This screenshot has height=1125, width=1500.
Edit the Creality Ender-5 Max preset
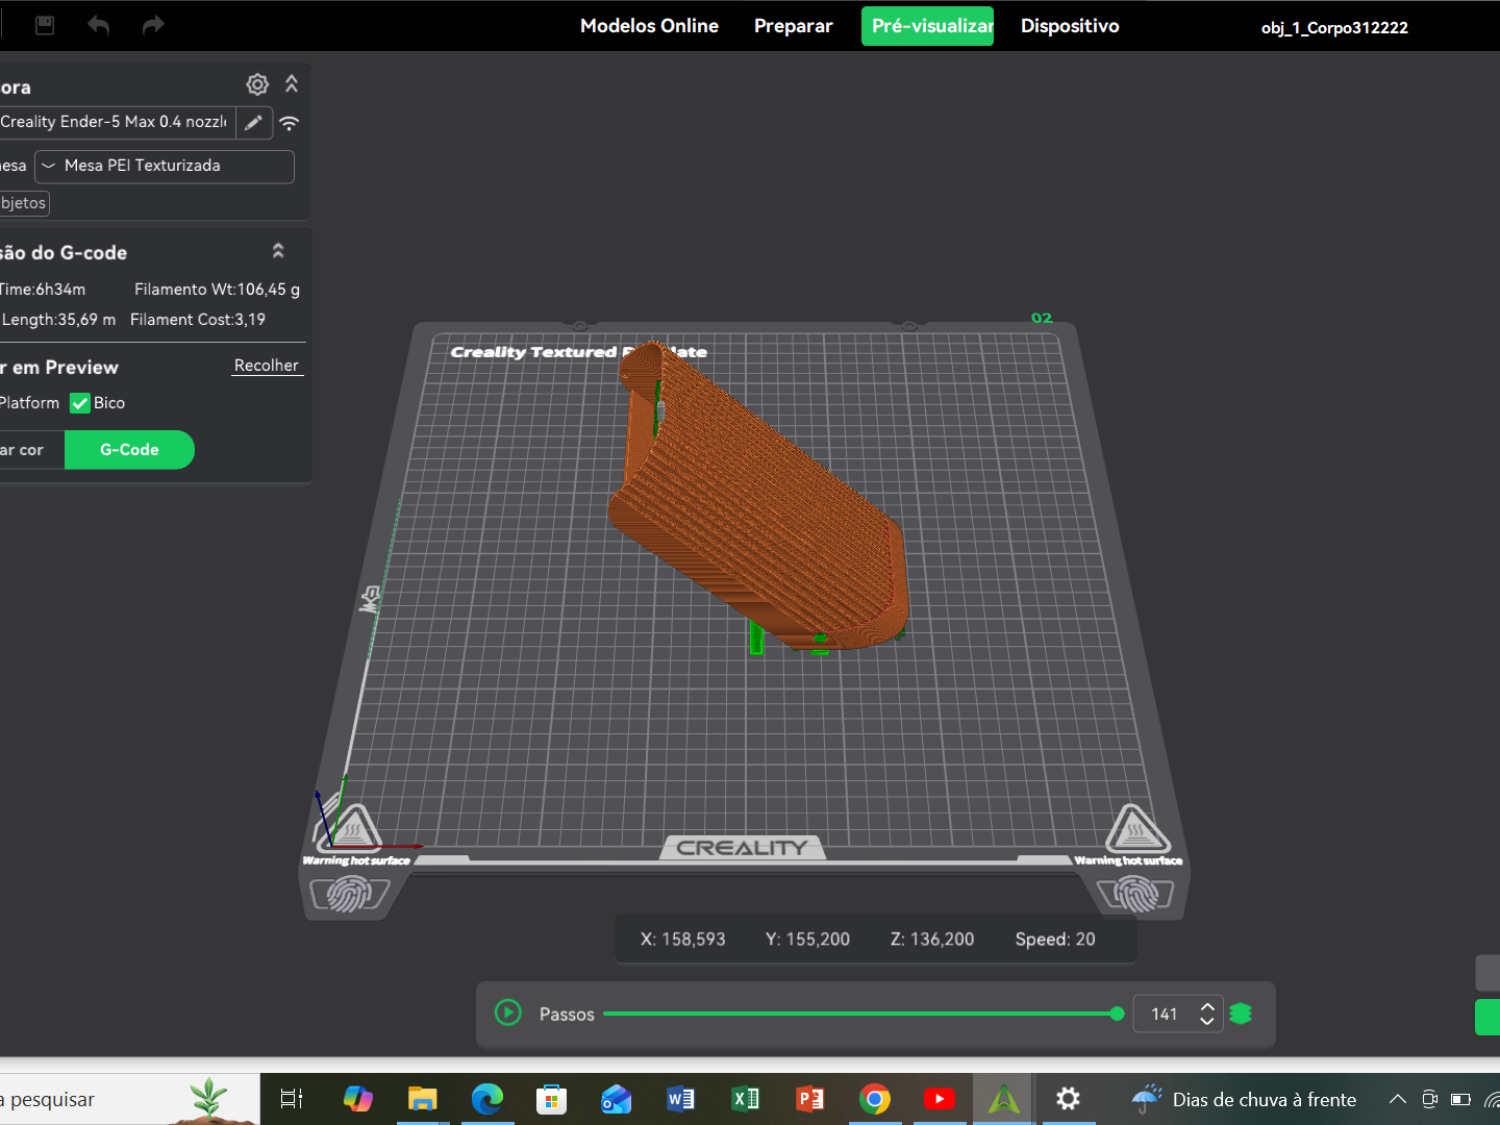(x=254, y=122)
